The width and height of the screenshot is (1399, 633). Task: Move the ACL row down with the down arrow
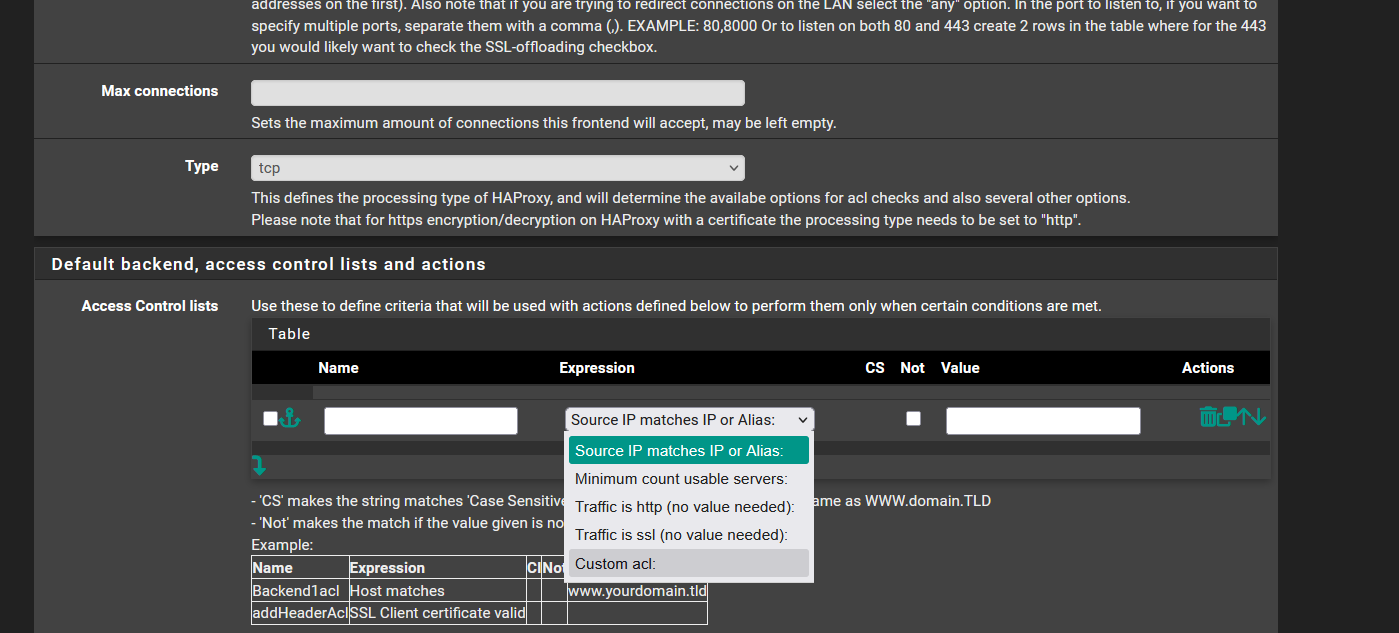tap(1258, 417)
